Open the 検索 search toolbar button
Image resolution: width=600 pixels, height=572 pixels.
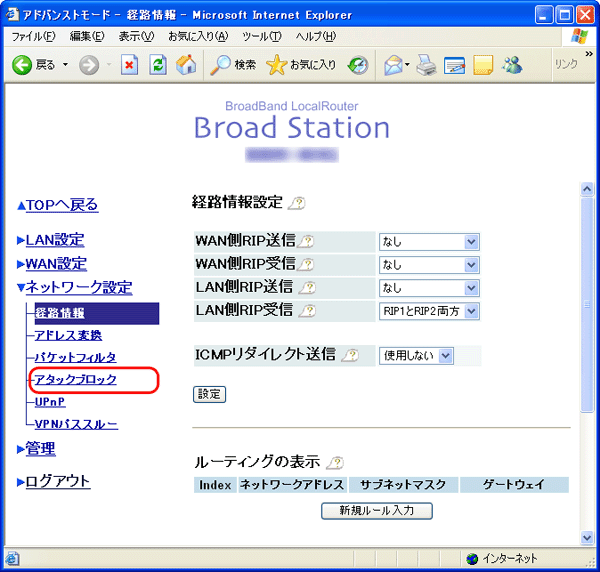pyautogui.click(x=233, y=65)
